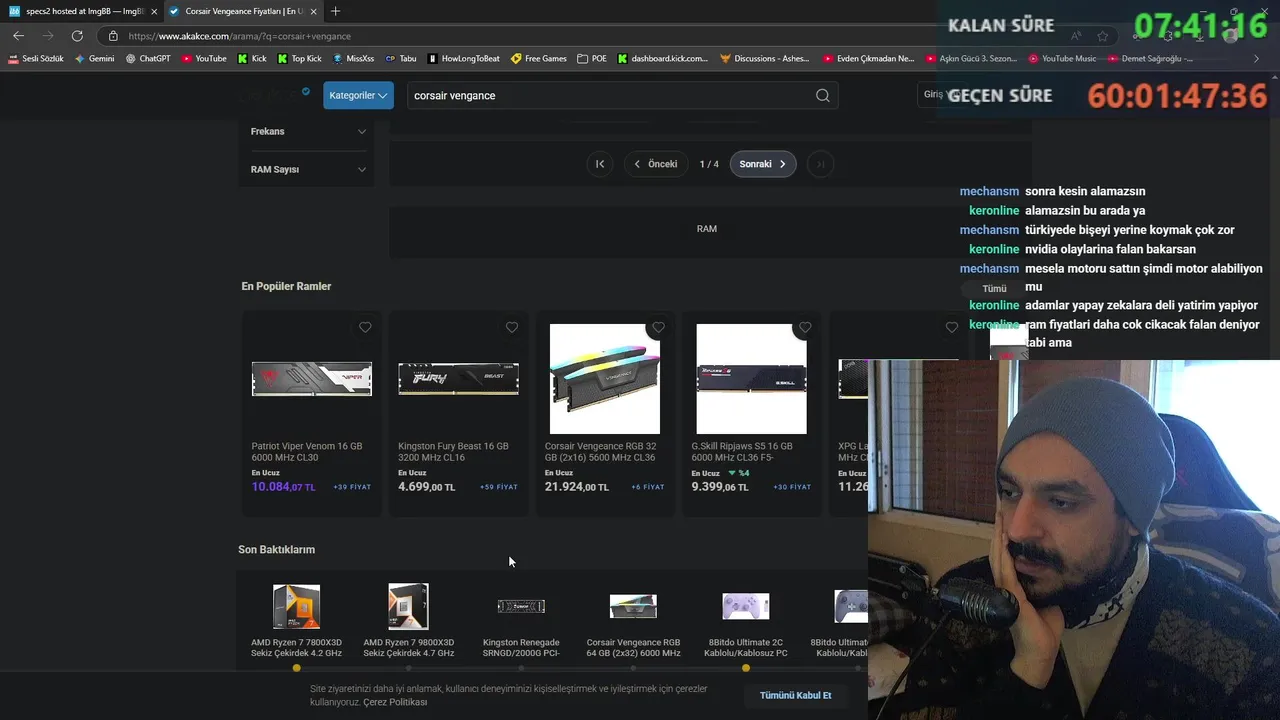Reload the page with the refresh icon
This screenshot has width=1280, height=720.
tap(77, 35)
